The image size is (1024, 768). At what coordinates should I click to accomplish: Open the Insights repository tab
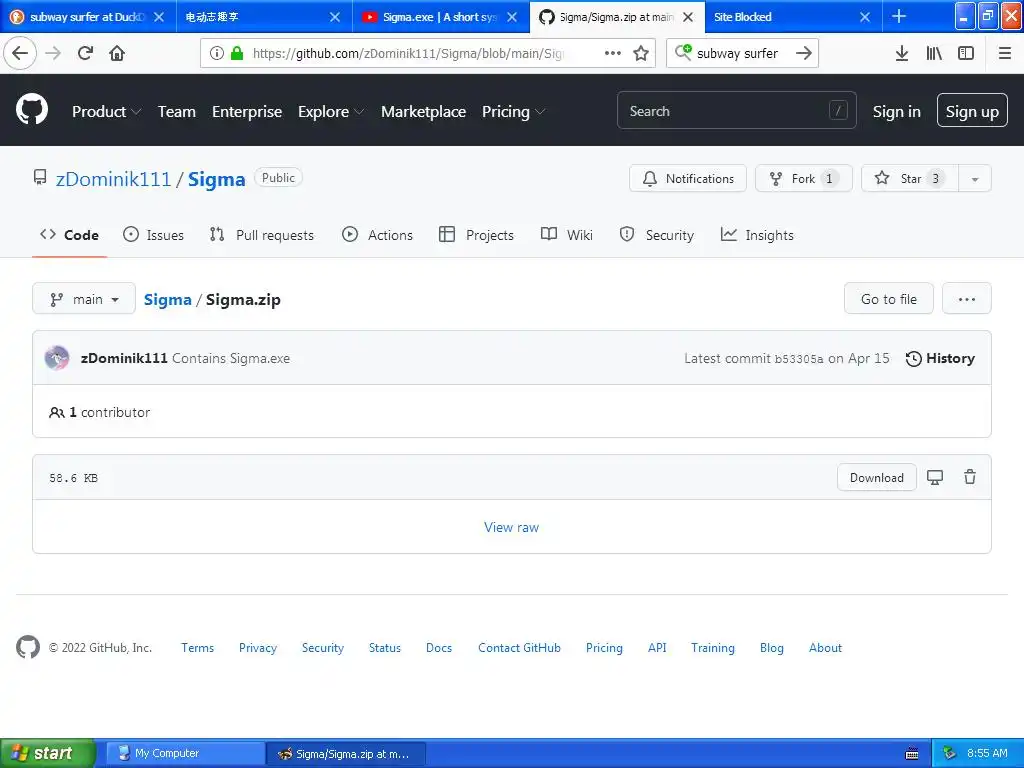(x=757, y=235)
